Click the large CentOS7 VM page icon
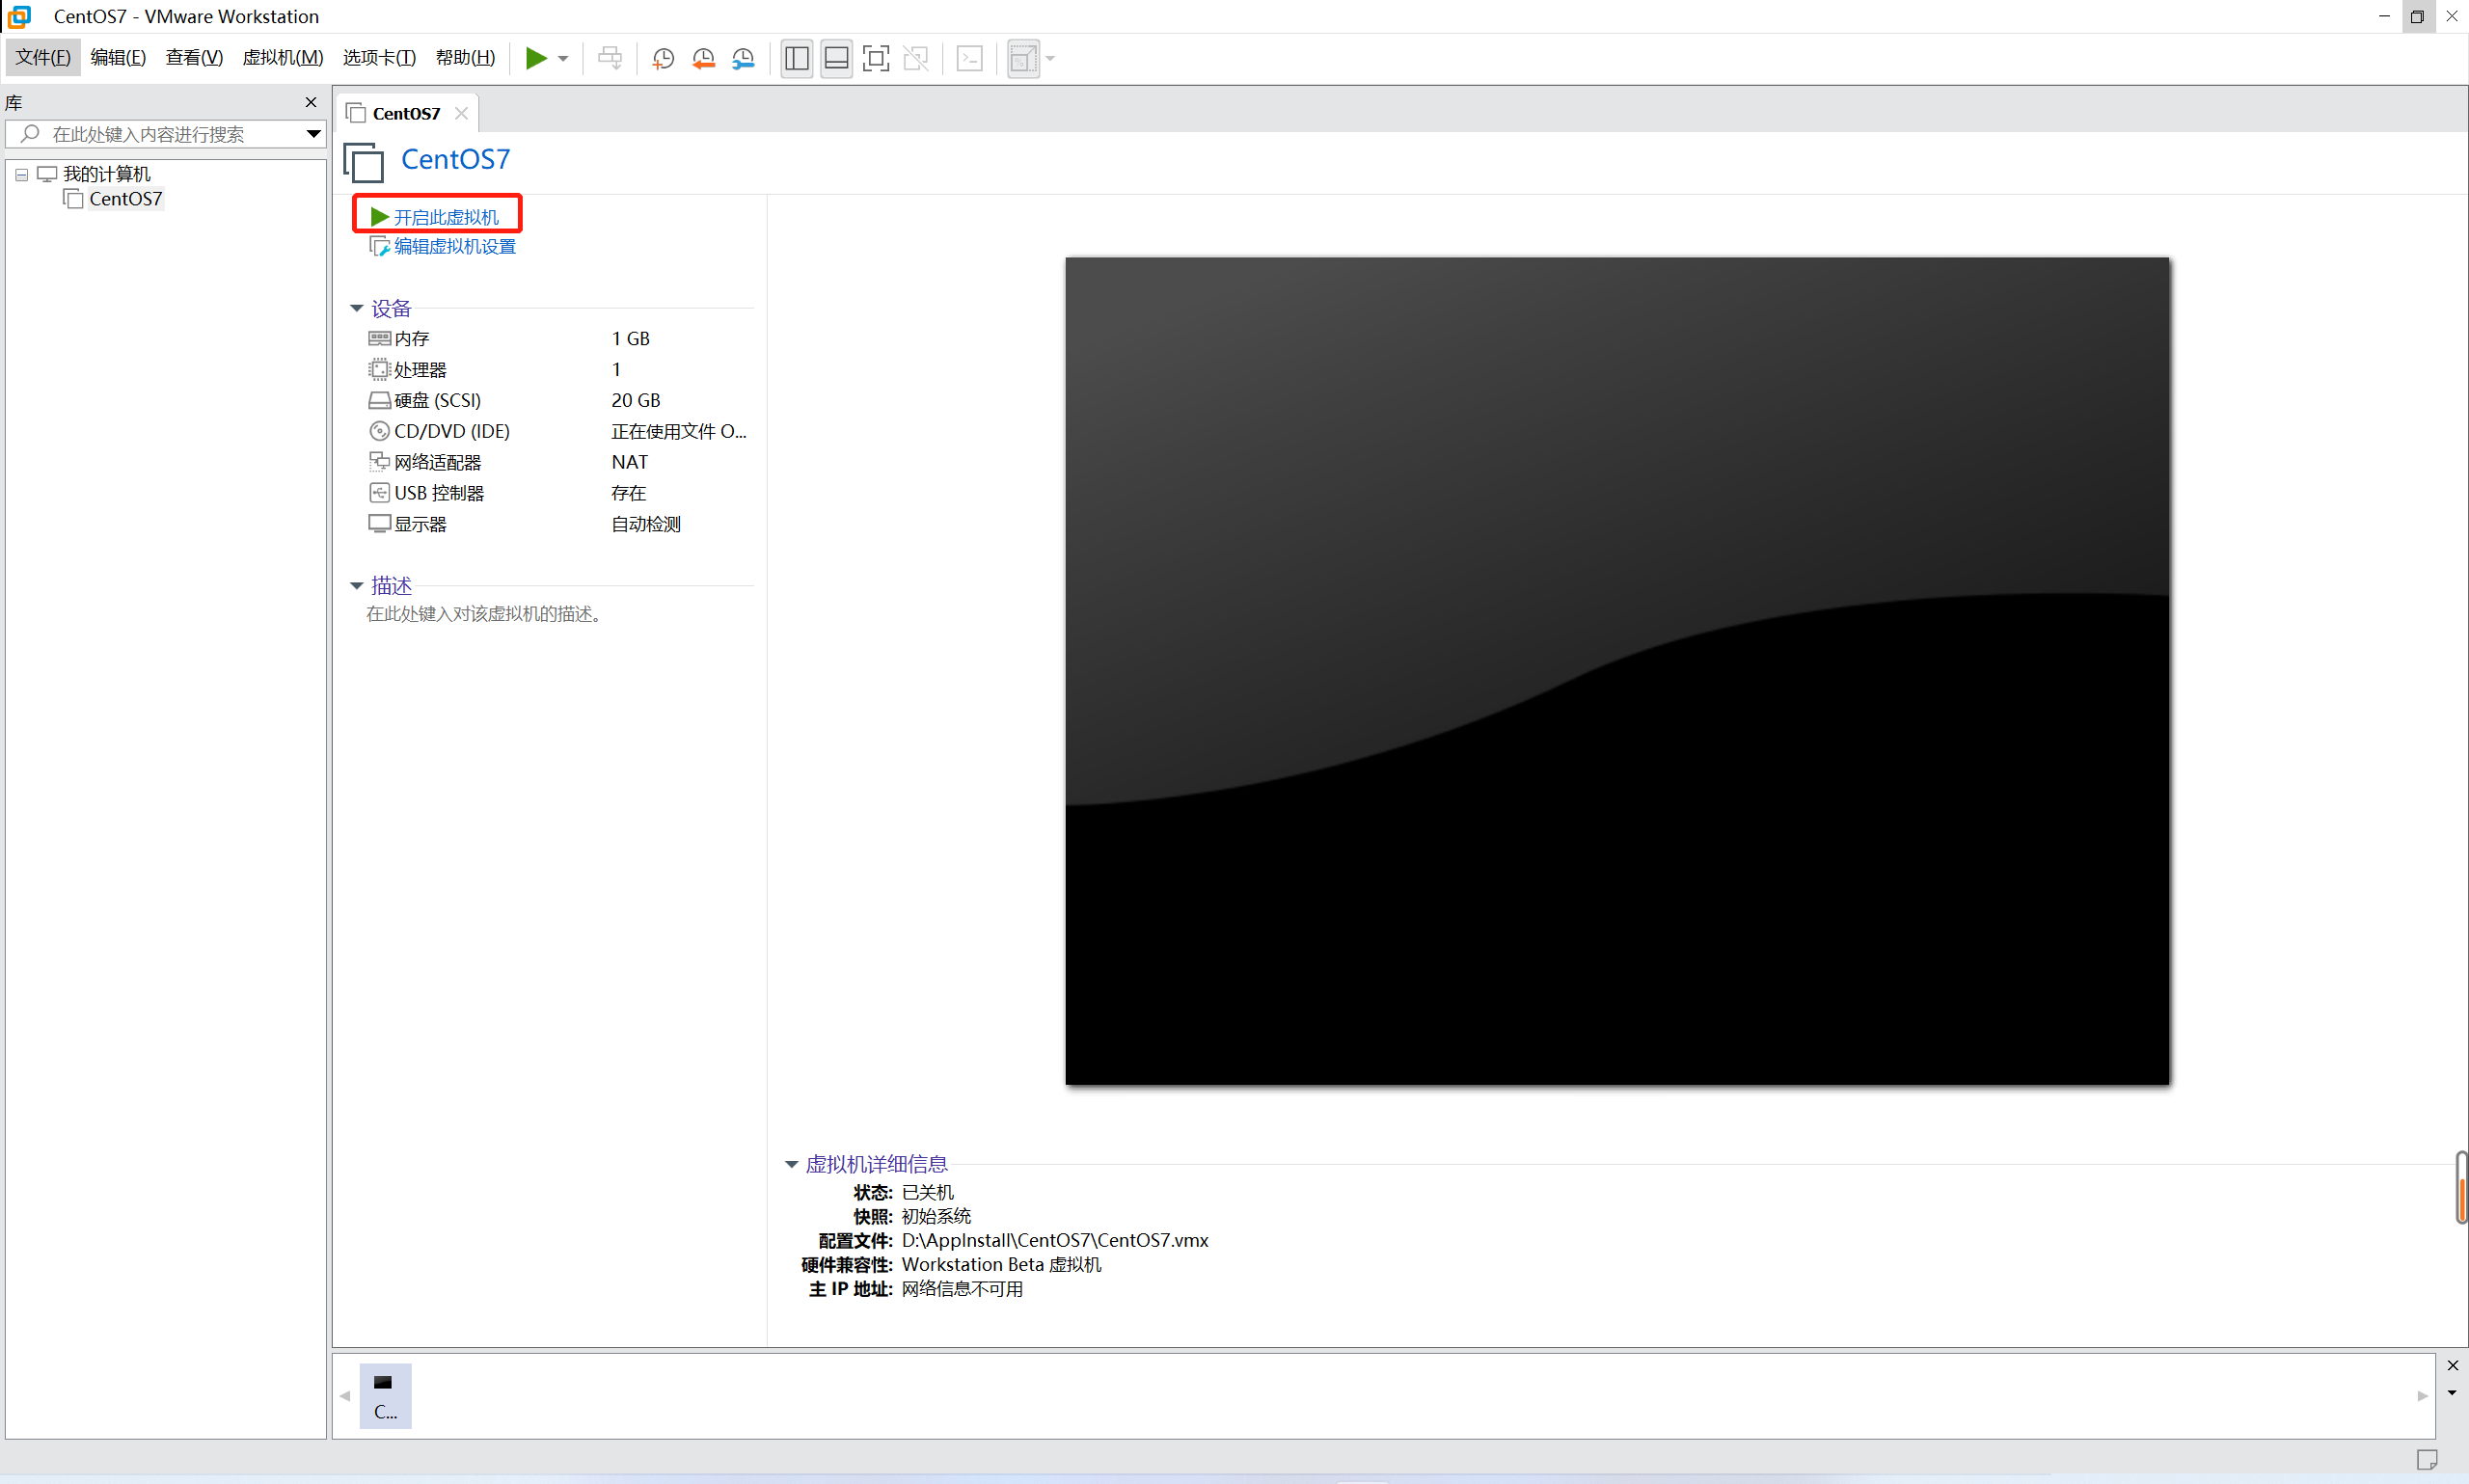Screen dimensions: 2469x1484 pyautogui.click(x=364, y=163)
